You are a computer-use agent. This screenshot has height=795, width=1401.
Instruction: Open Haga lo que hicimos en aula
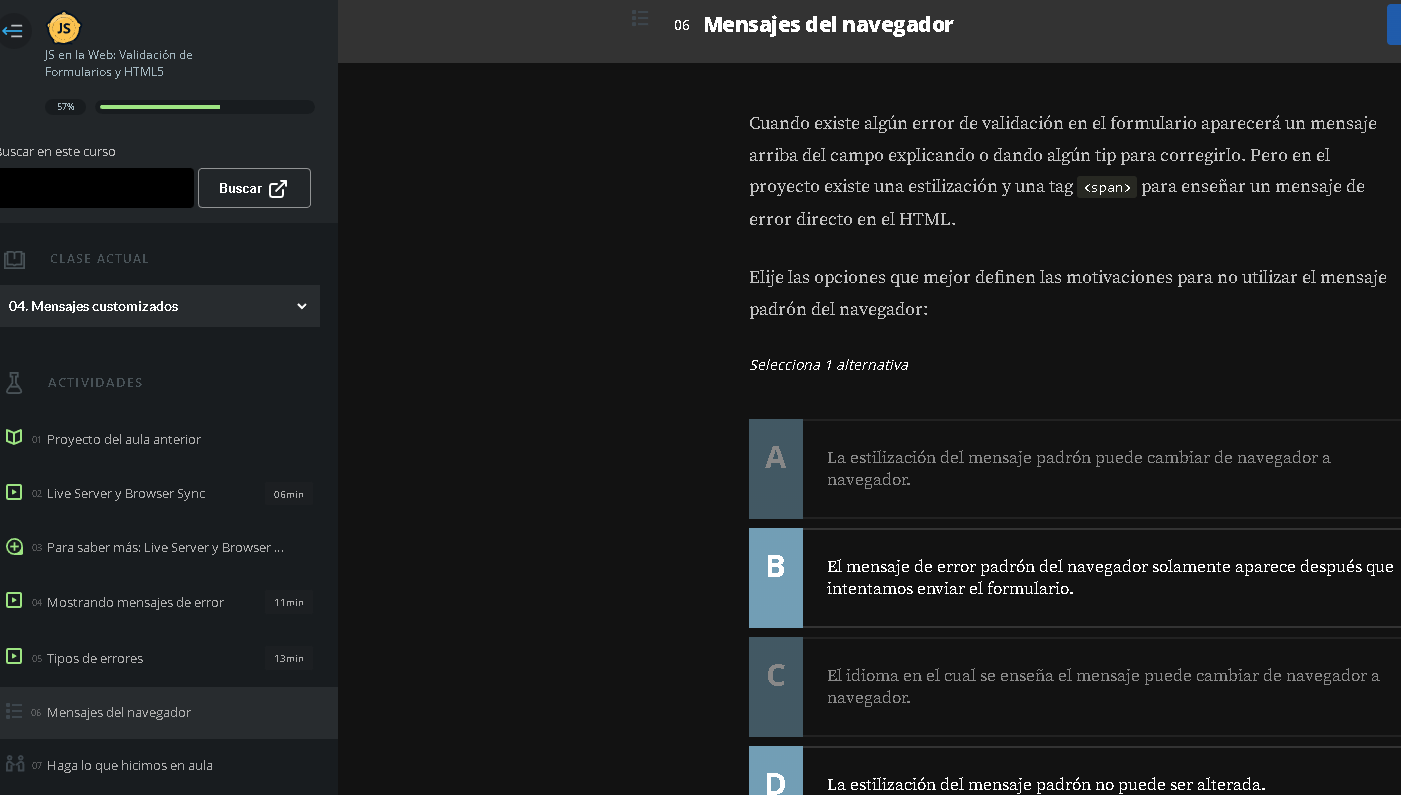[x=130, y=765]
